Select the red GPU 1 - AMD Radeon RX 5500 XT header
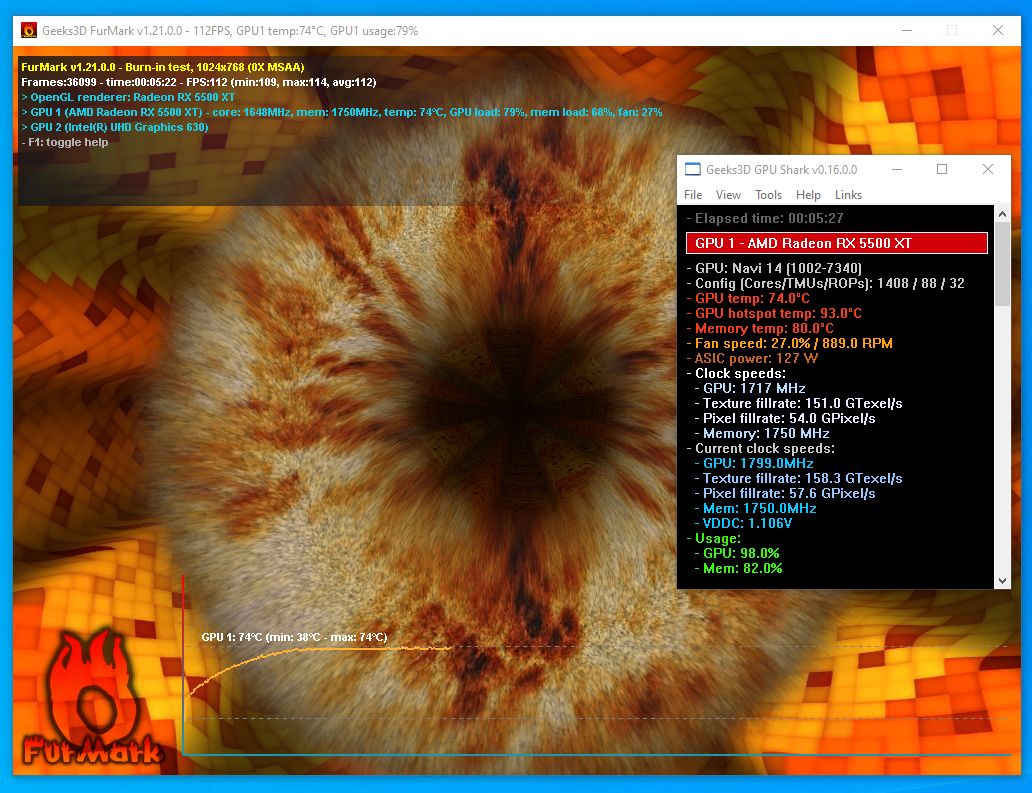This screenshot has height=793, width=1032. click(837, 243)
